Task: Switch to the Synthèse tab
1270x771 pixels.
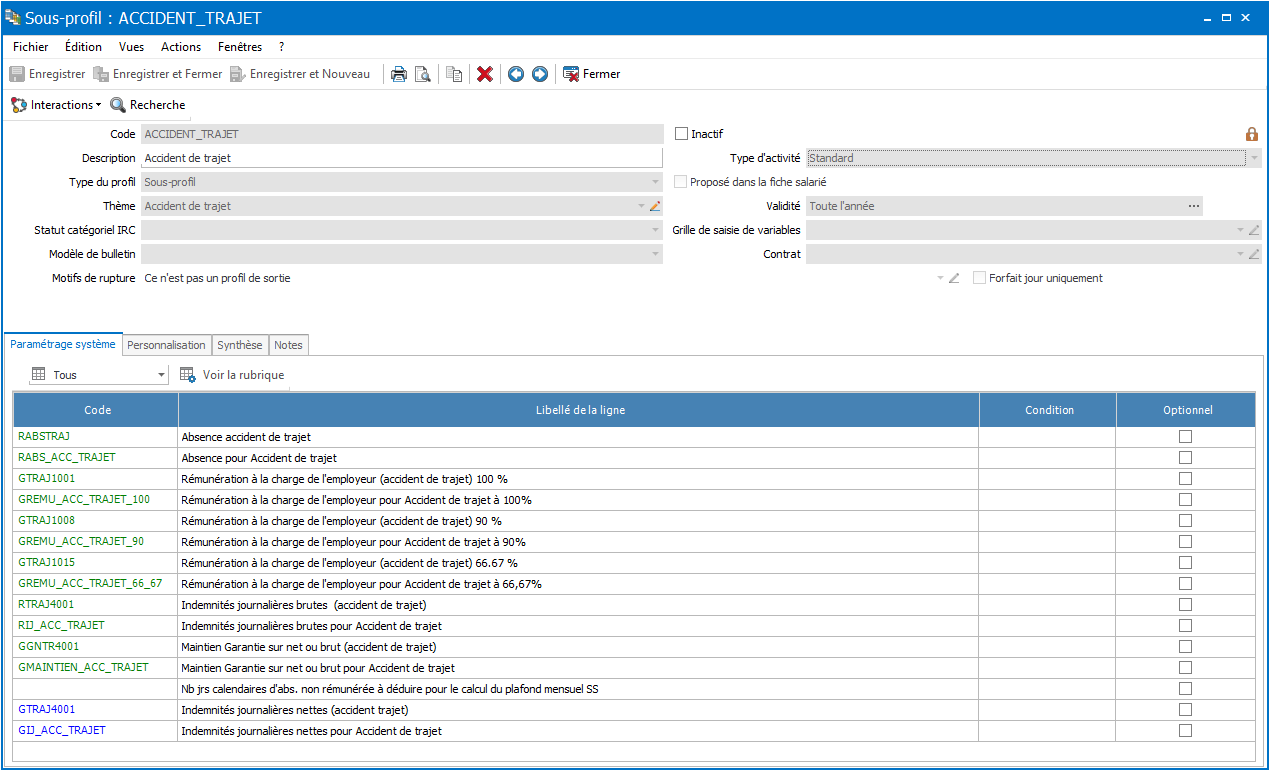Action: 240,345
